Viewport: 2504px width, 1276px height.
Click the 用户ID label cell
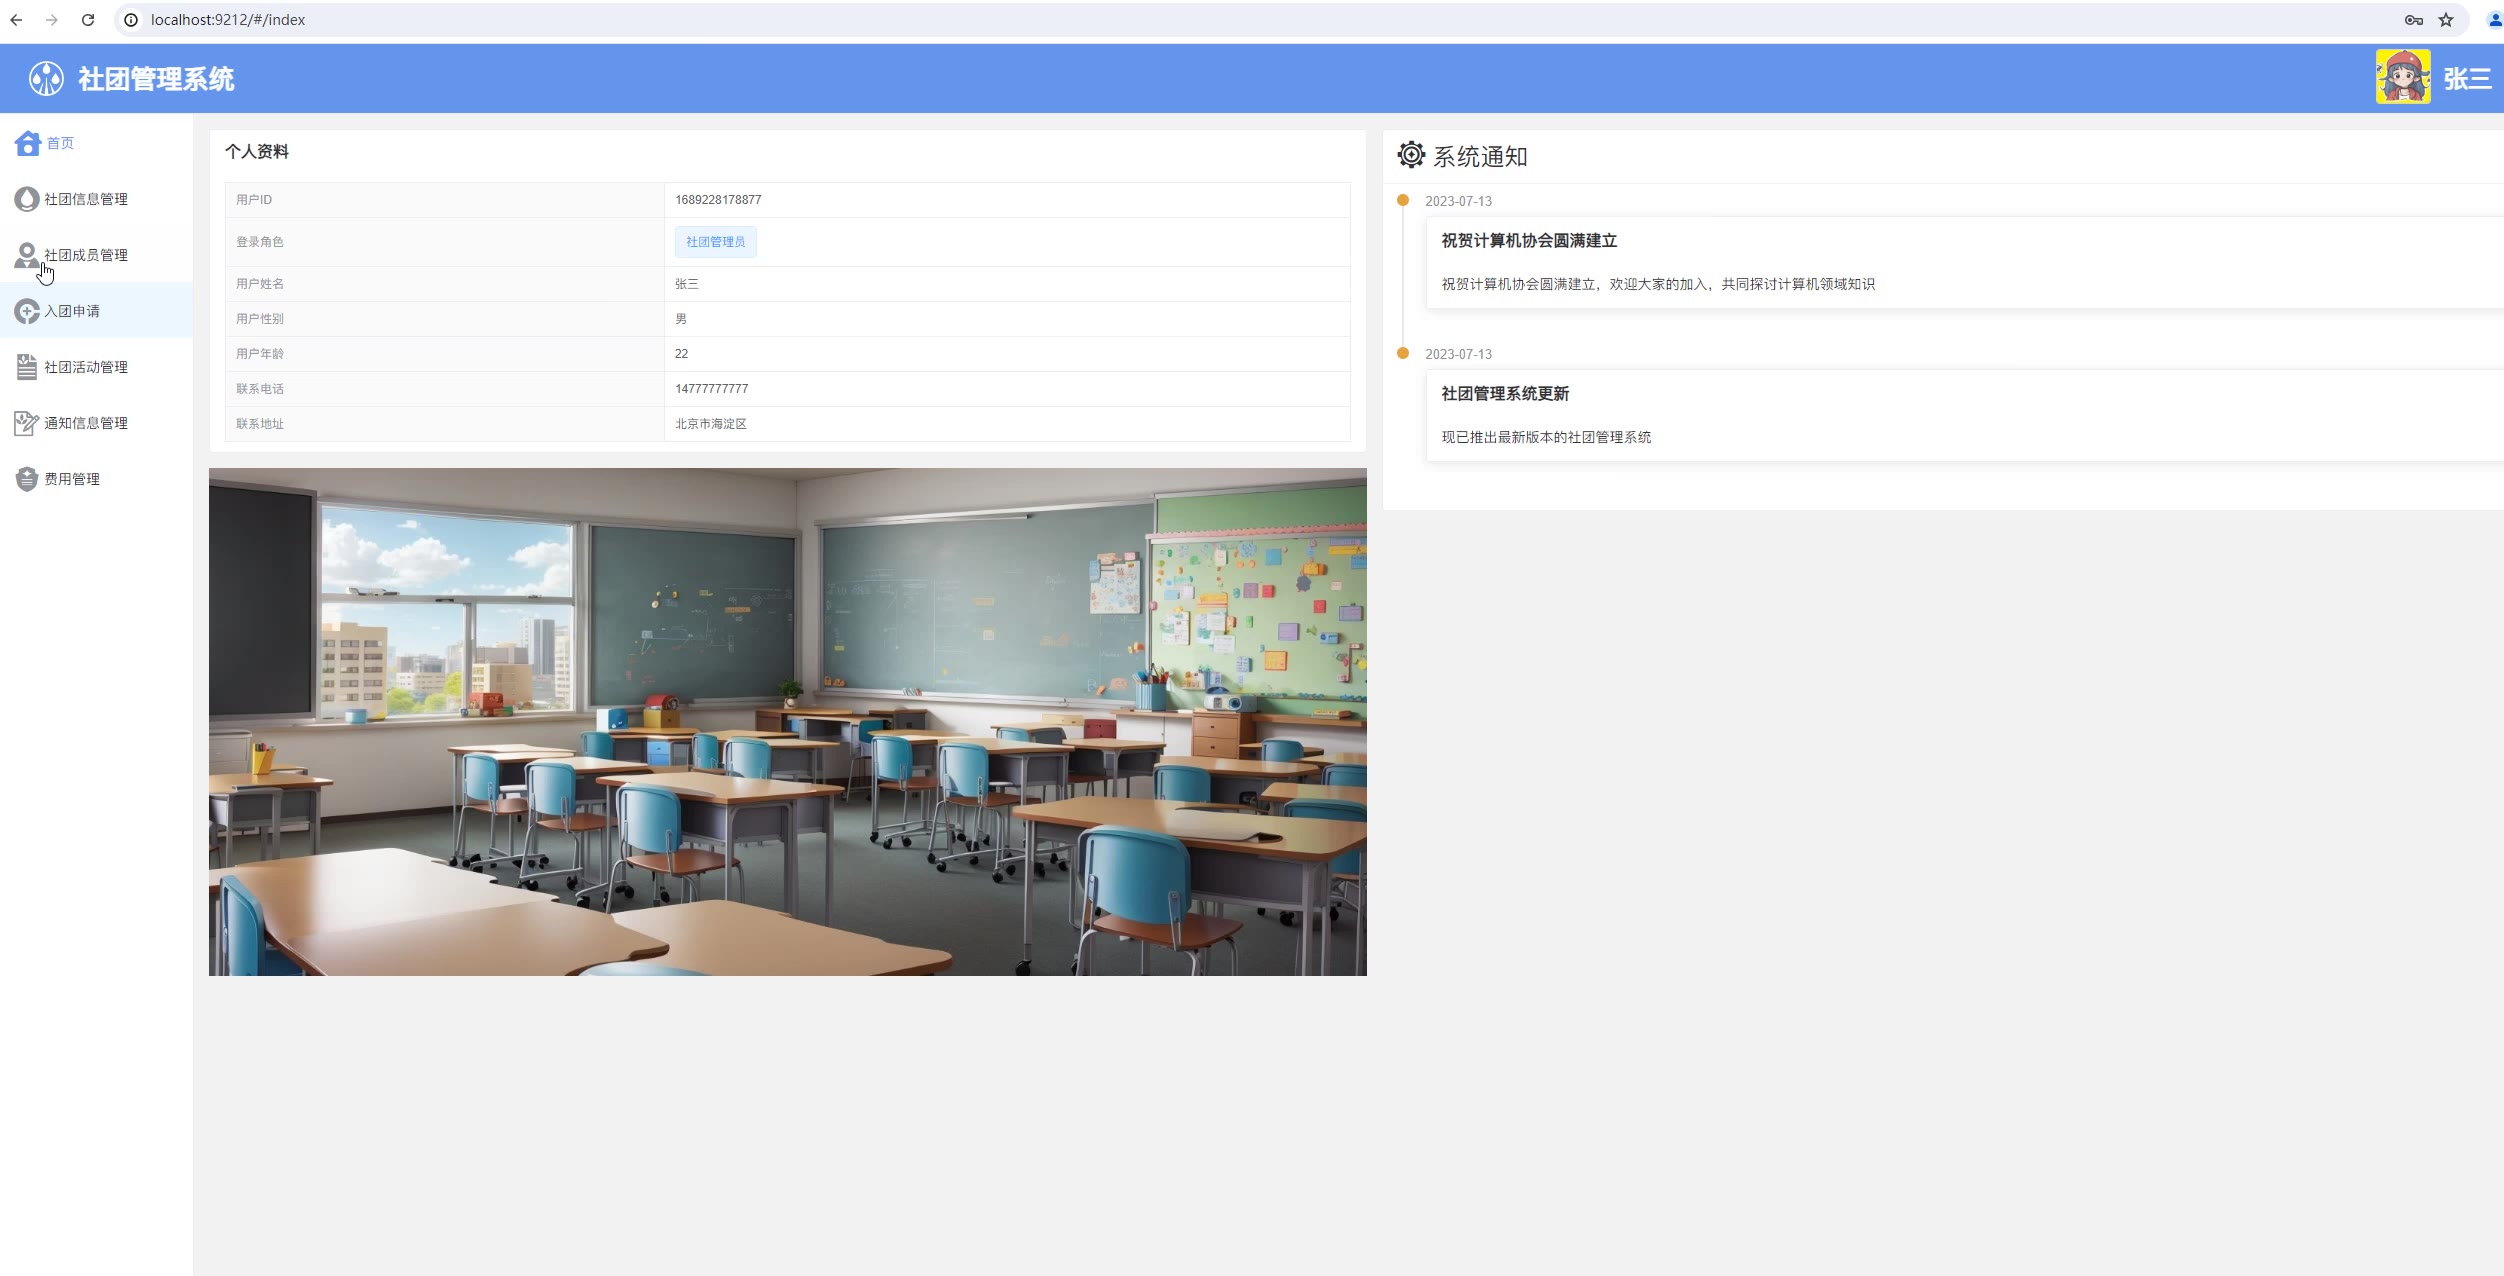tap(445, 200)
